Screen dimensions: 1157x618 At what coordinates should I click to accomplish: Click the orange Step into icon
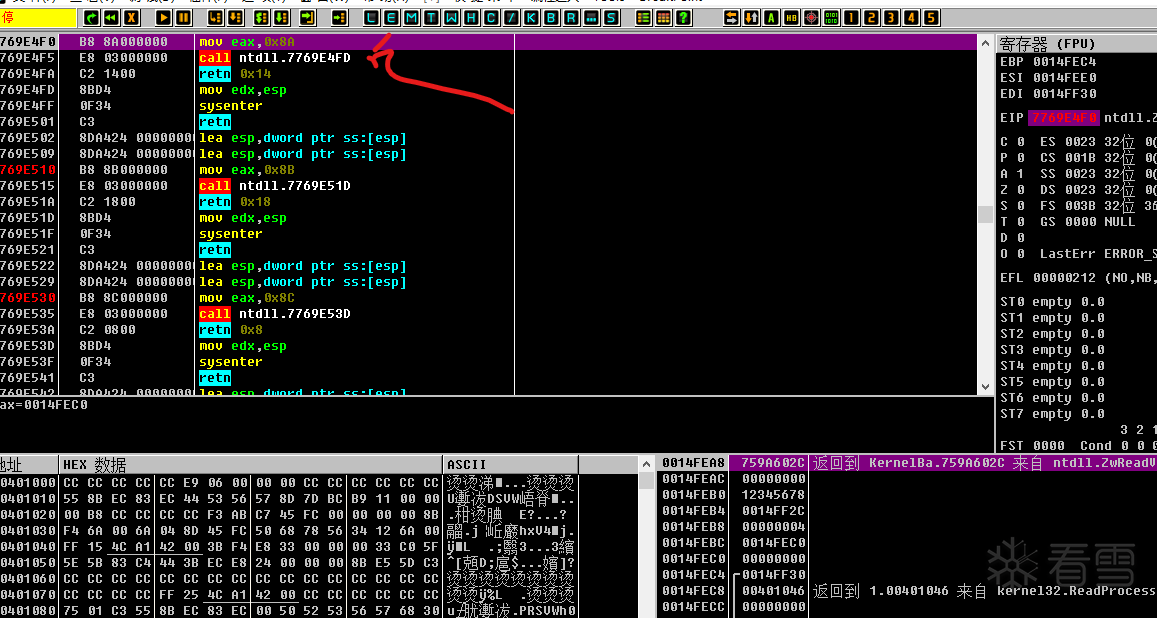[215, 17]
